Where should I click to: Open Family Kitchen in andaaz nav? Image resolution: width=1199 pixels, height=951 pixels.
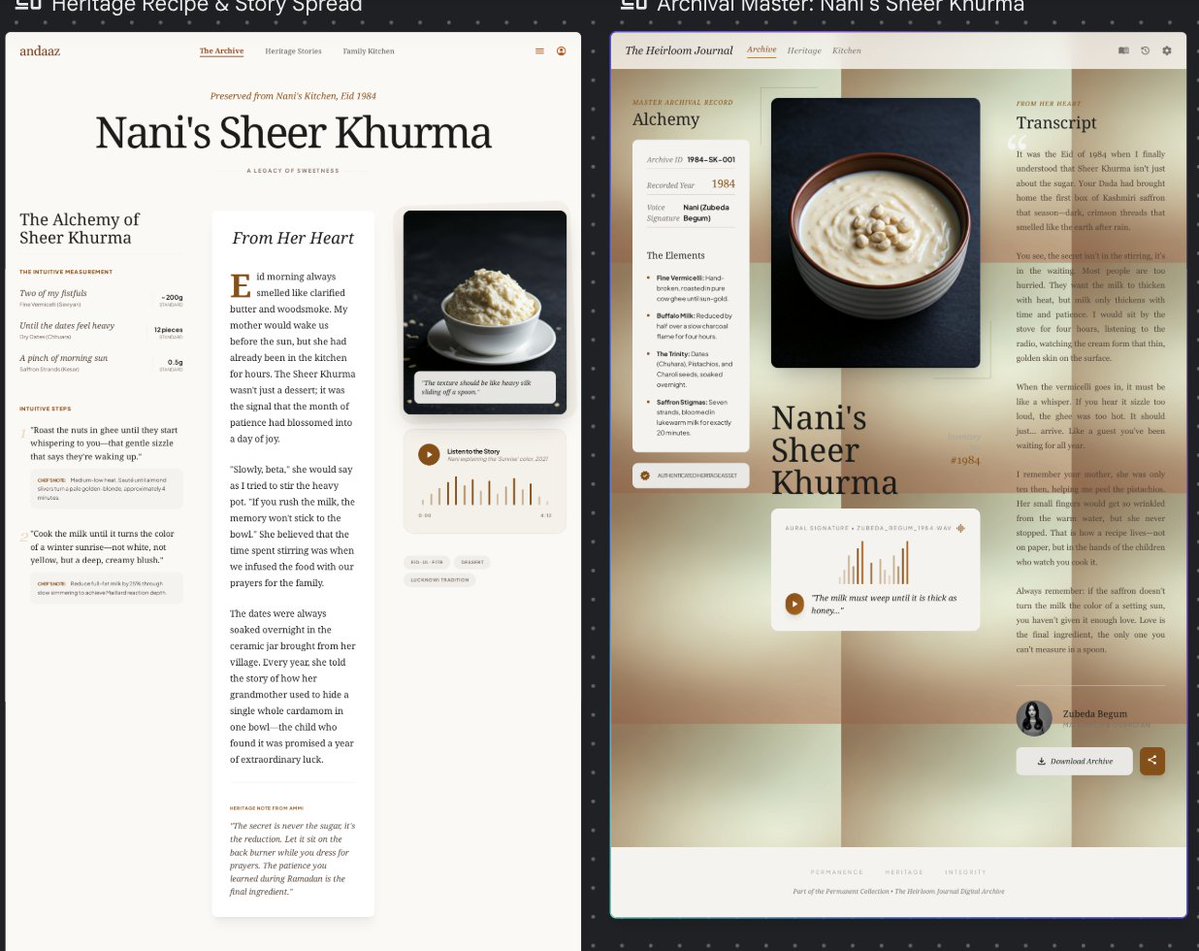pyautogui.click(x=369, y=51)
